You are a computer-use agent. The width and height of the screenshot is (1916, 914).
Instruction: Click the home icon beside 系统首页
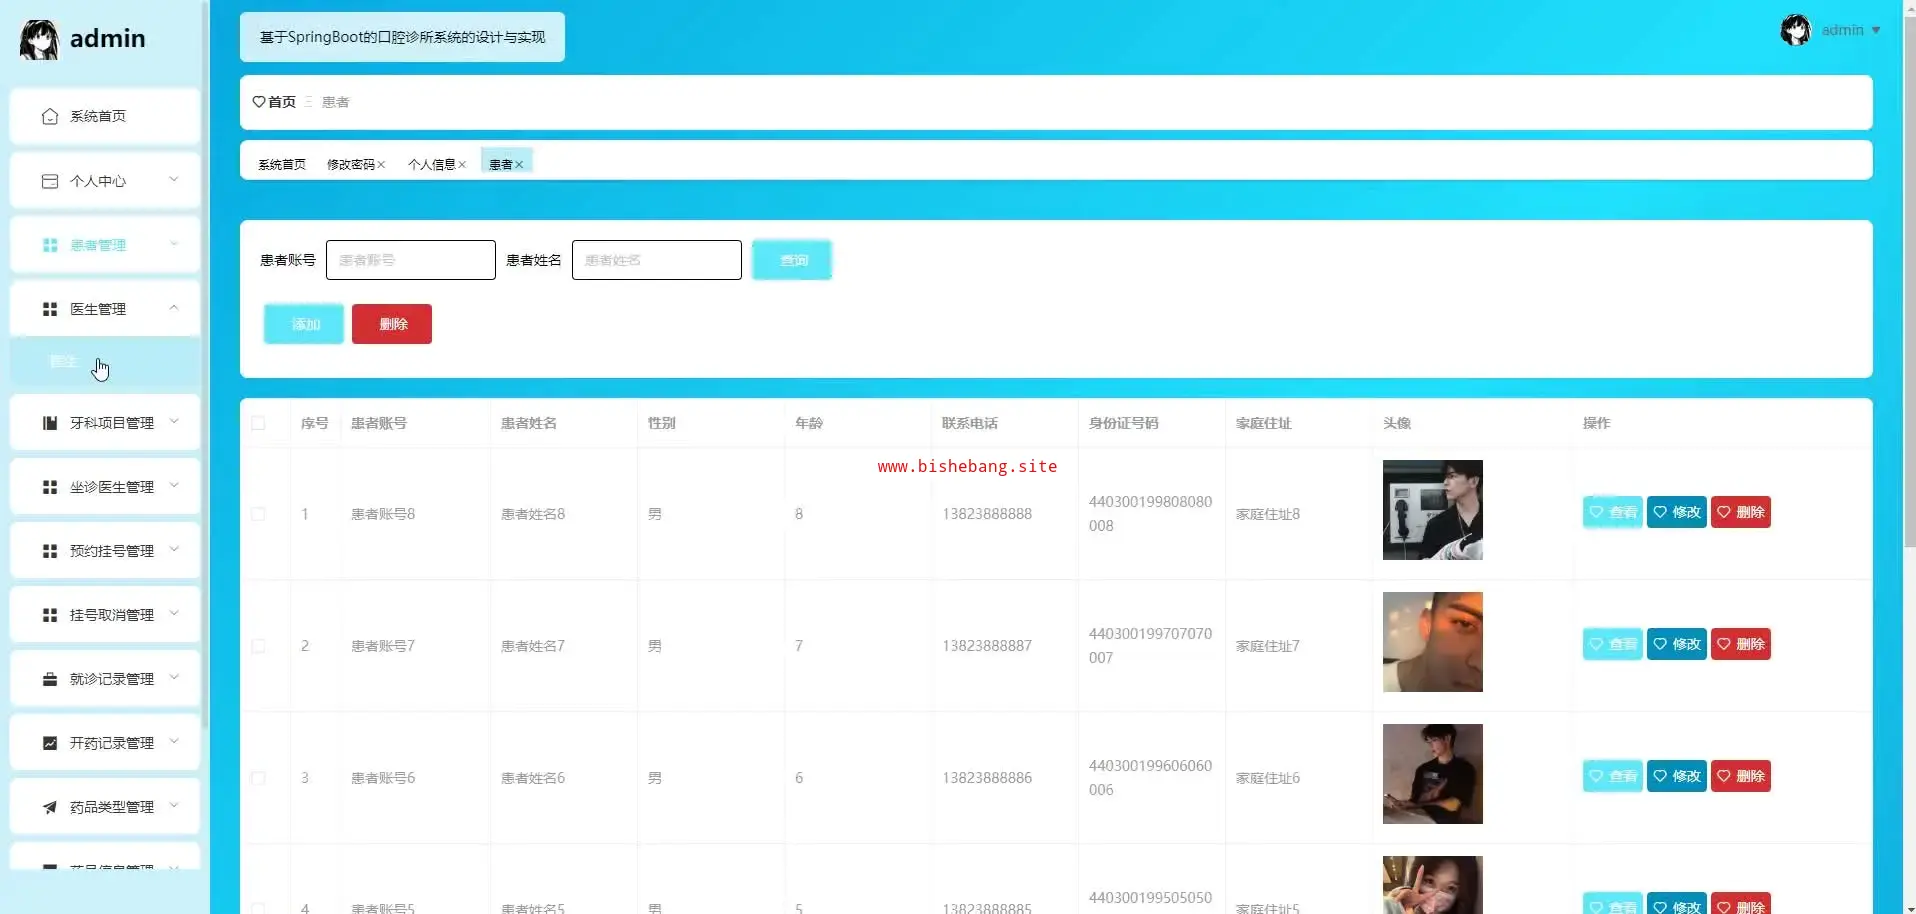click(50, 117)
